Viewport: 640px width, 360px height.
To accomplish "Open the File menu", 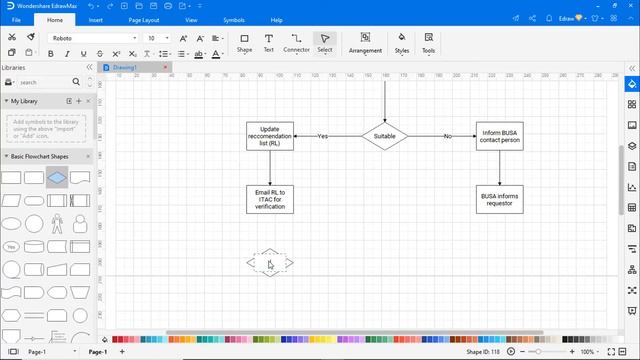I will [16, 20].
